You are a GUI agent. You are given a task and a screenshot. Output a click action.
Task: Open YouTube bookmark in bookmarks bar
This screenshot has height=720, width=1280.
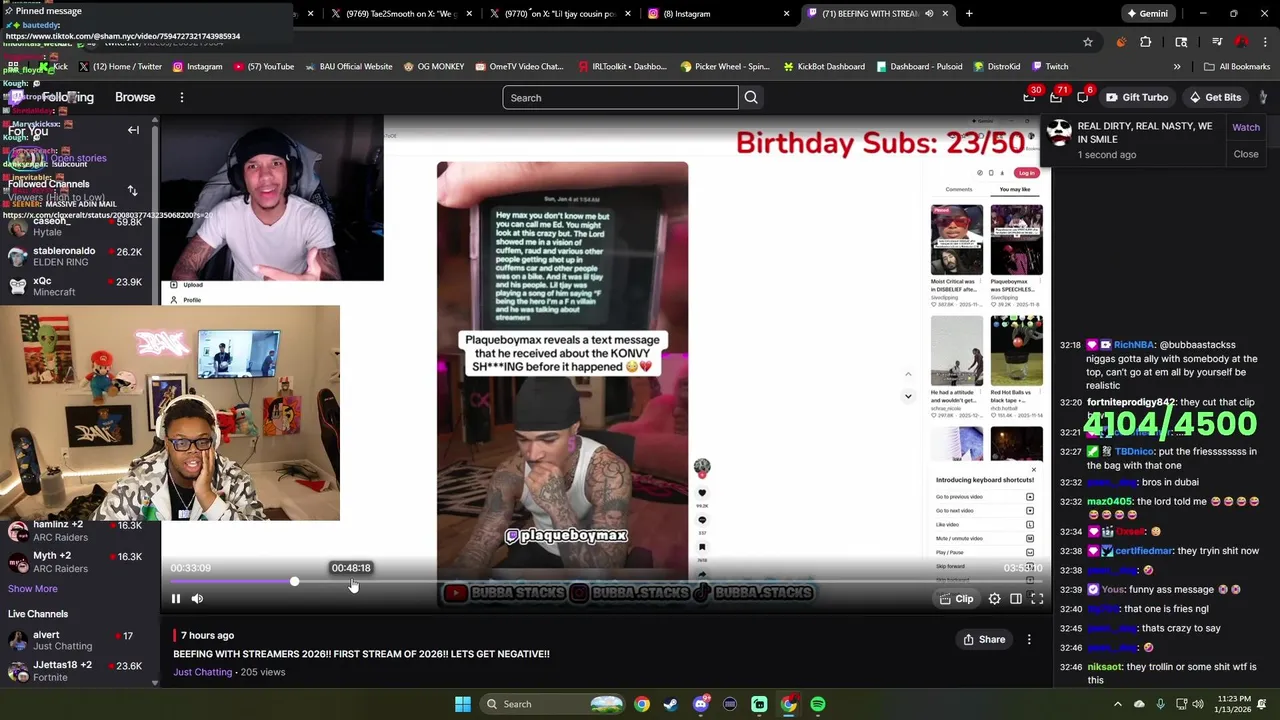pos(264,67)
